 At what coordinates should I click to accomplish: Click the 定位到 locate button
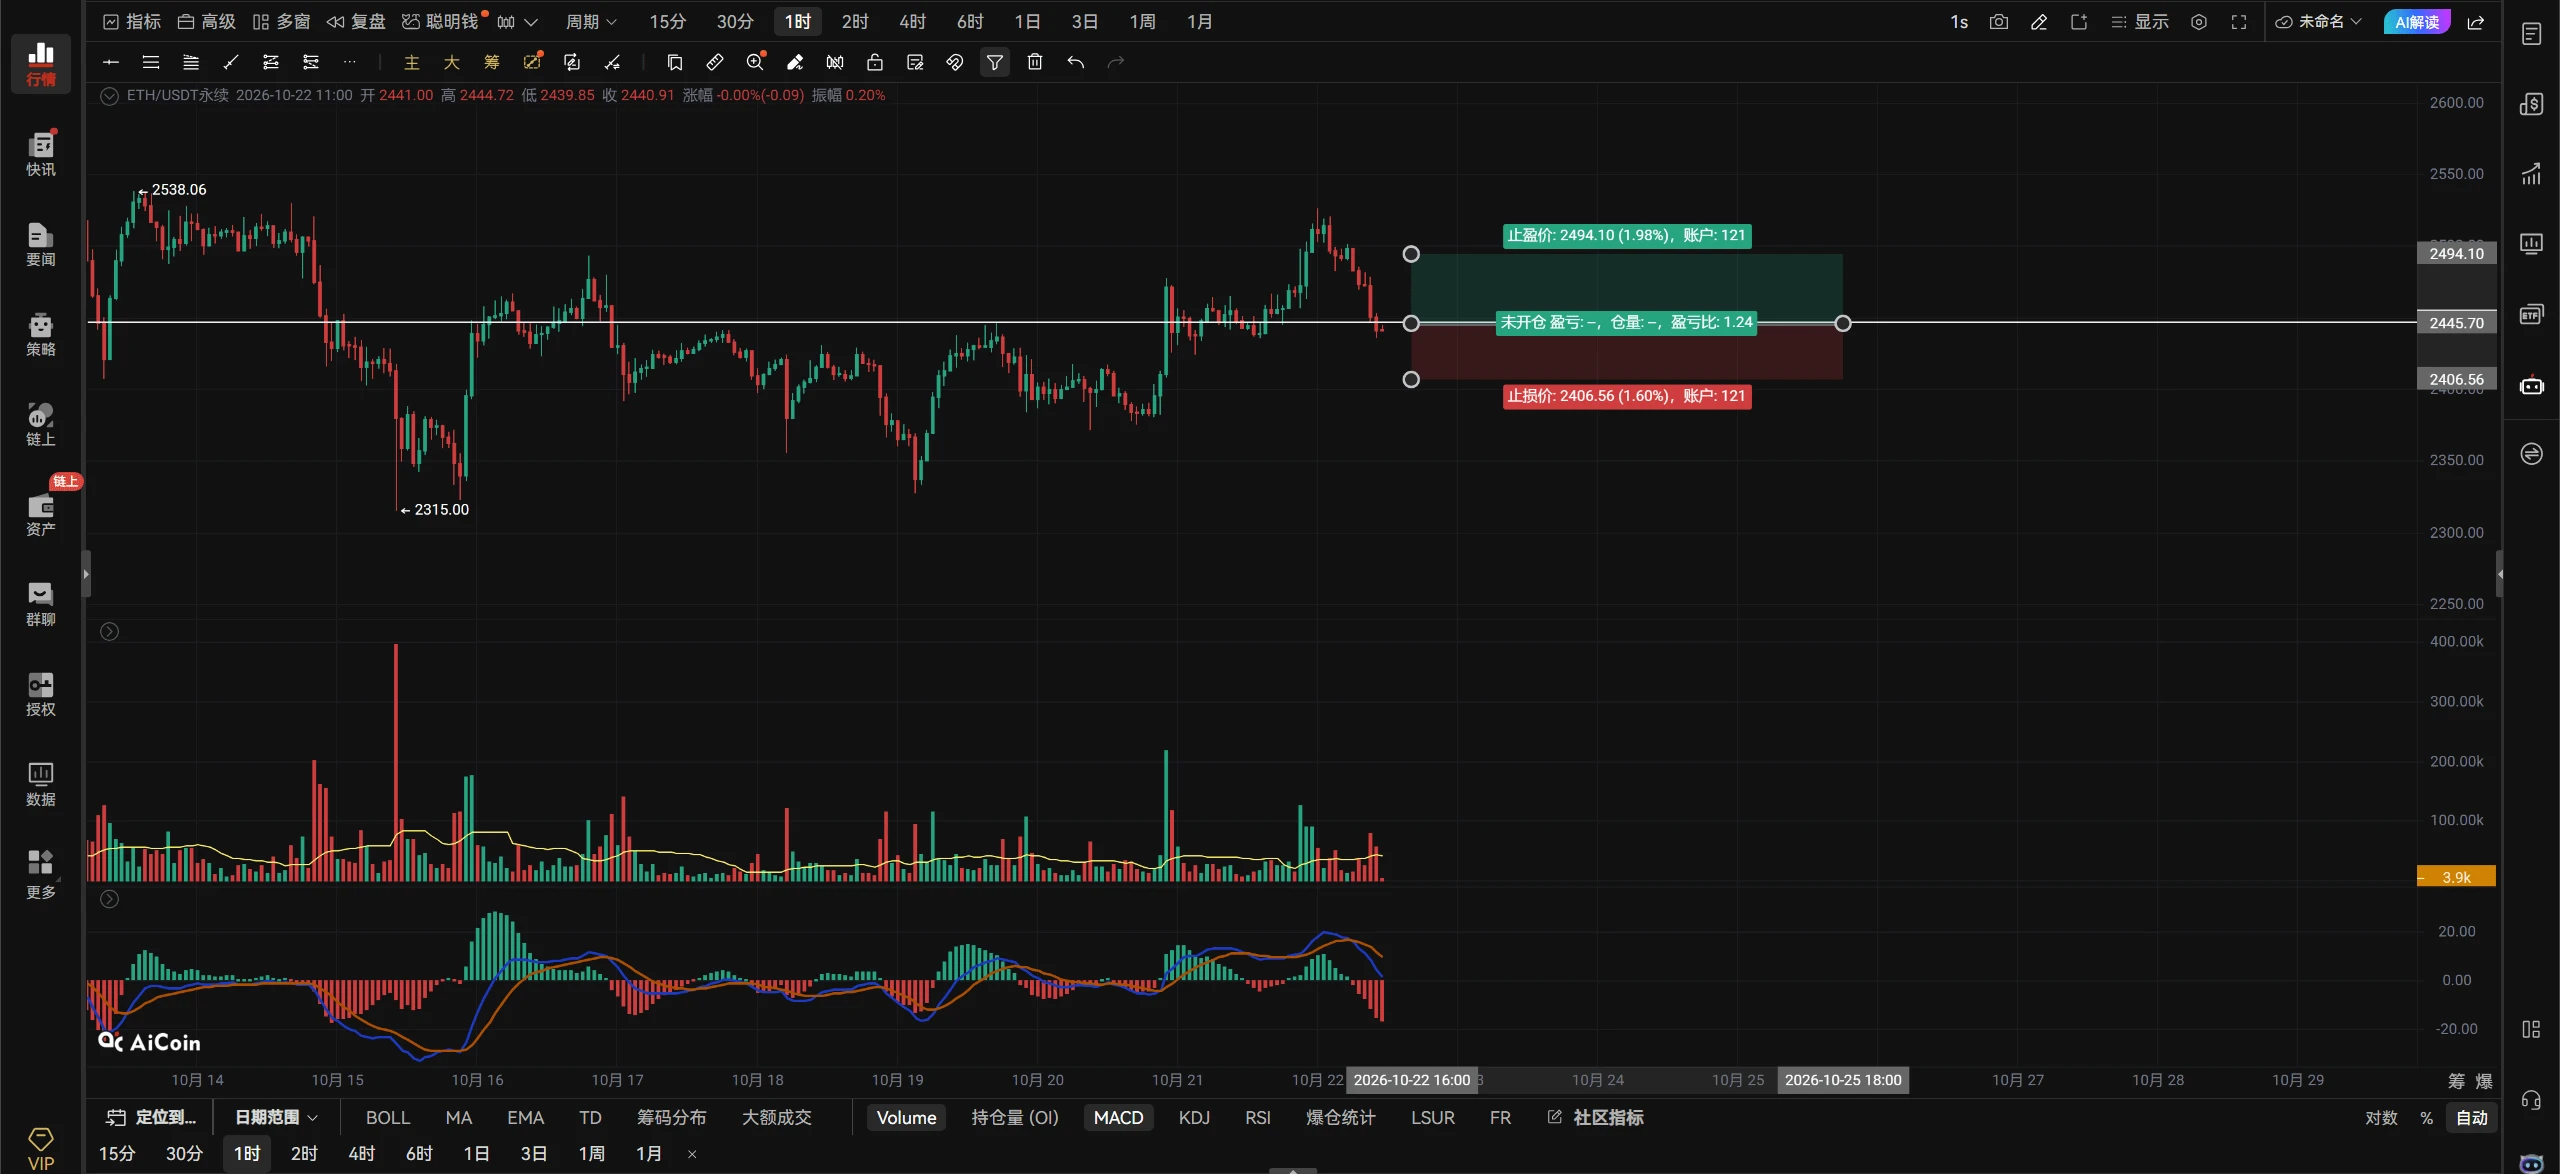(151, 1117)
